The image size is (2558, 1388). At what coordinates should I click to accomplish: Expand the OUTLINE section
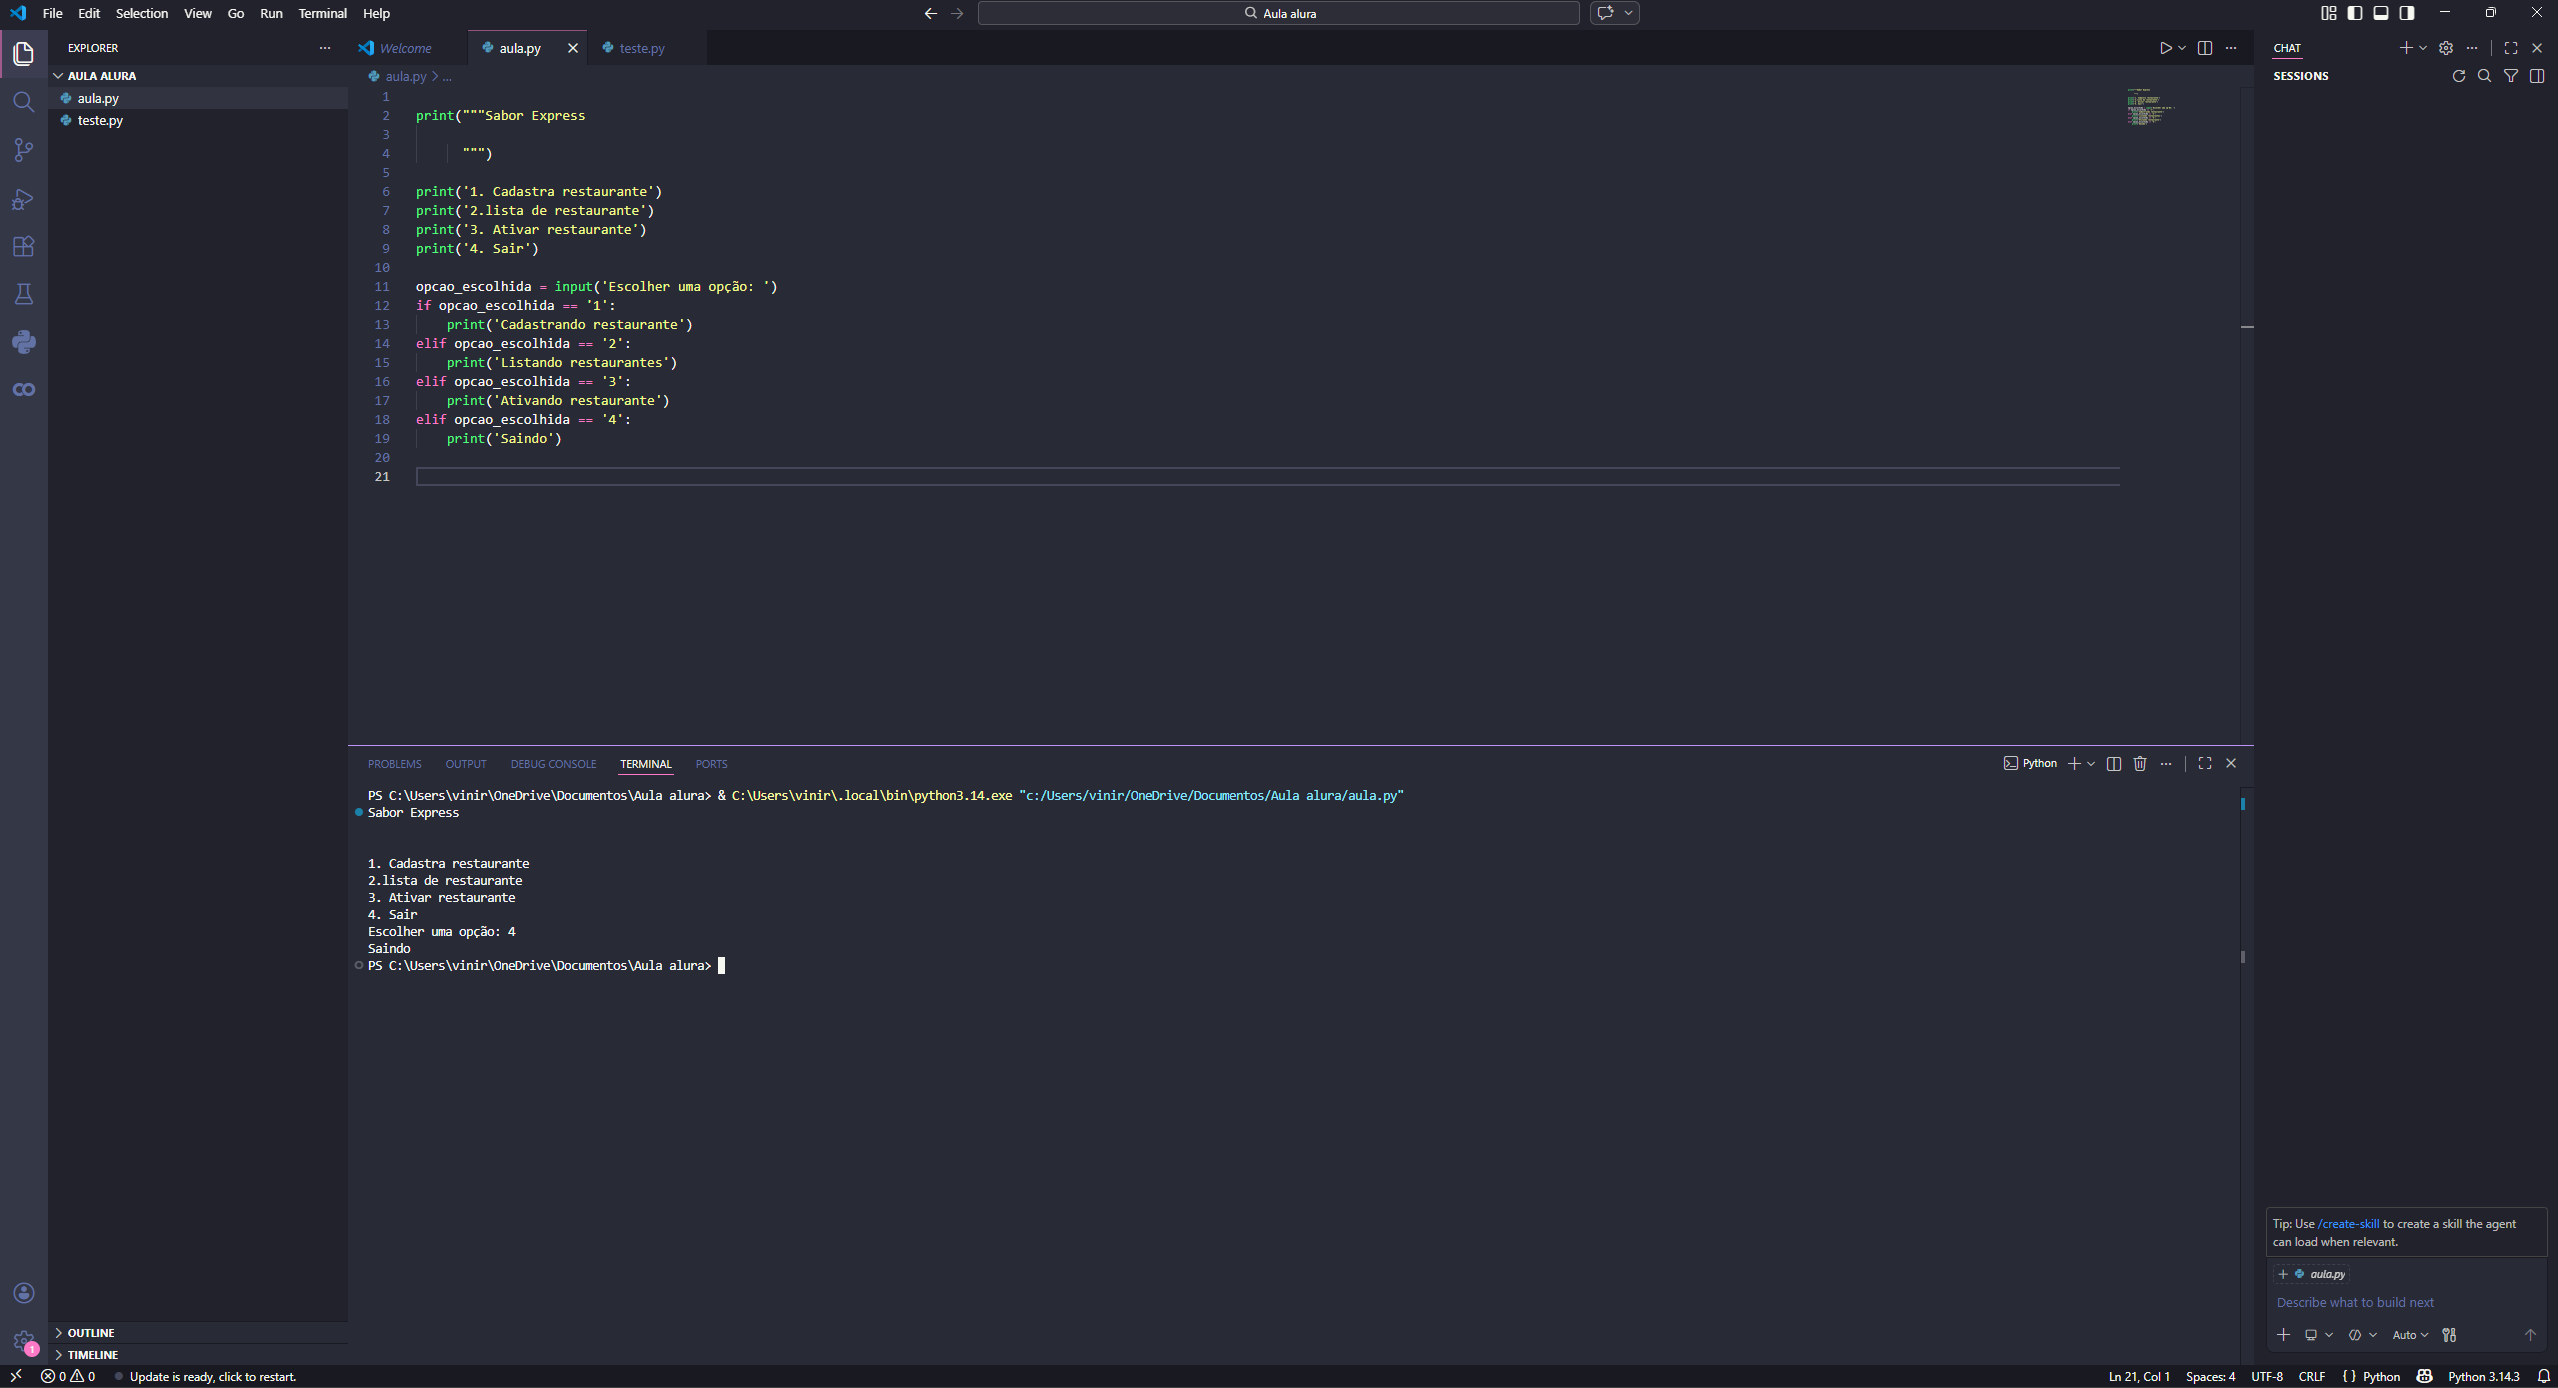[91, 1333]
